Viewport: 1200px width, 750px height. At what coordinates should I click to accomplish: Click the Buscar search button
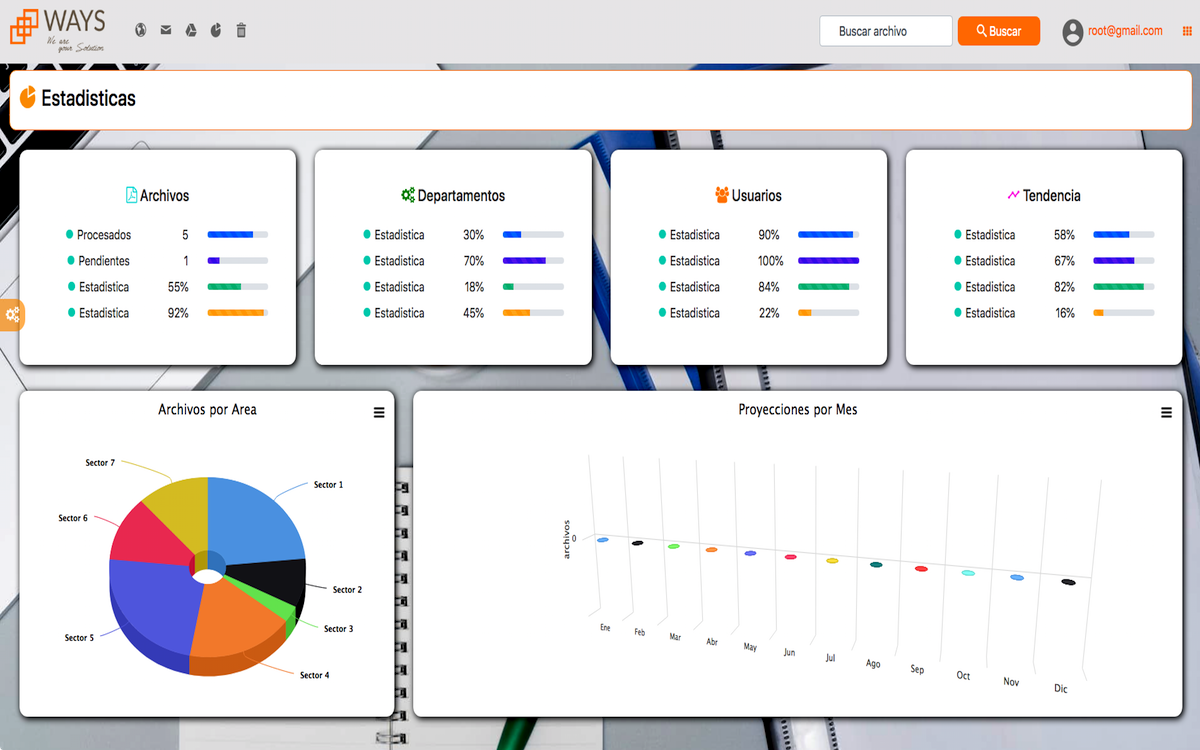pyautogui.click(x=998, y=31)
